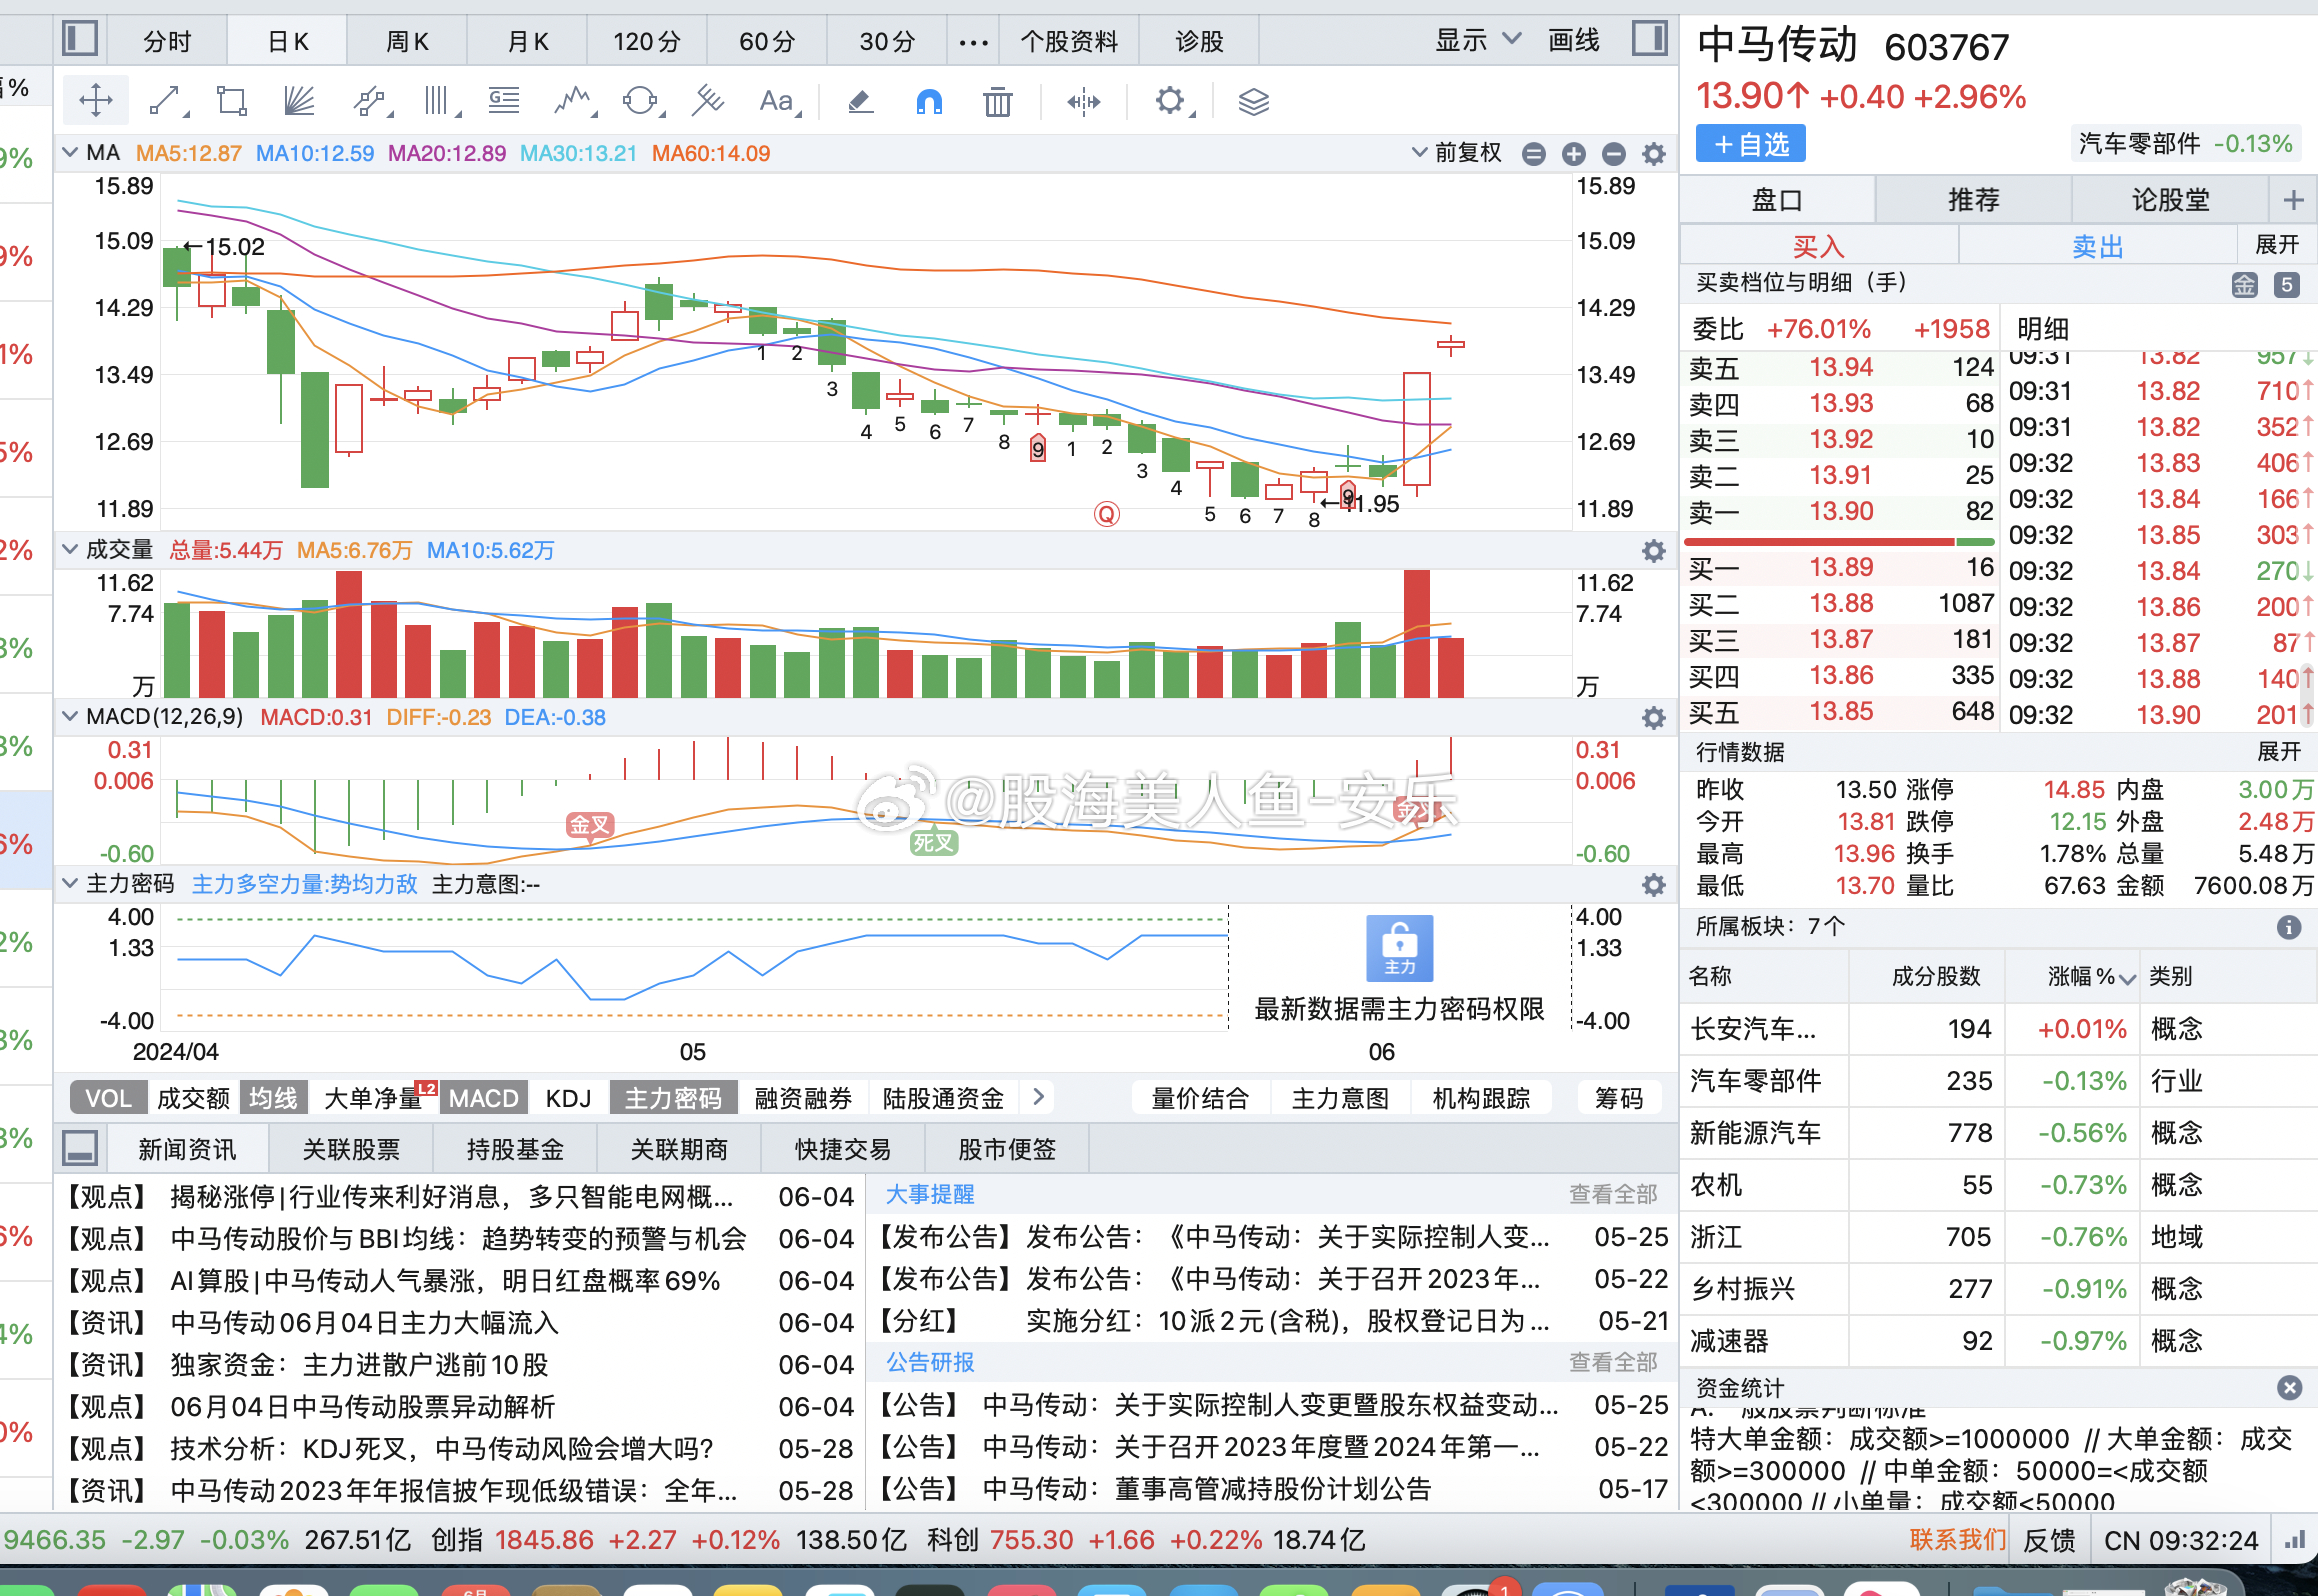Zoom in chart with plus icon
The image size is (2318, 1596).
click(1573, 154)
